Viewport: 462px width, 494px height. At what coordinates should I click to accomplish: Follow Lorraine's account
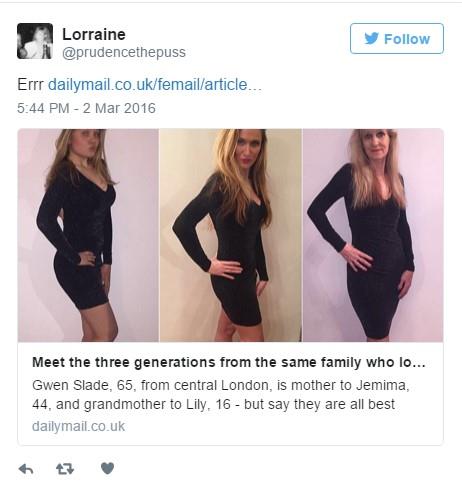pyautogui.click(x=397, y=39)
